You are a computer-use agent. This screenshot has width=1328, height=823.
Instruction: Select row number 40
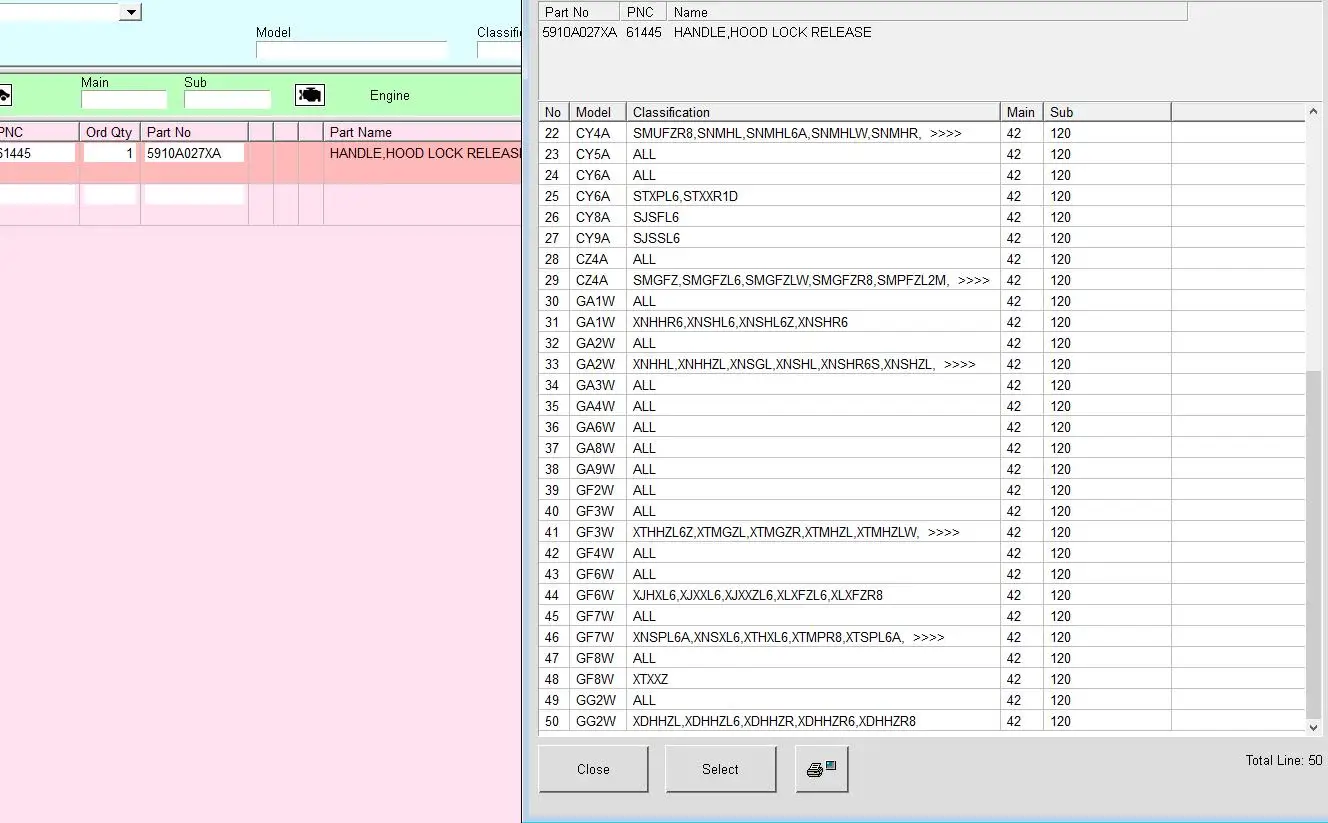pos(922,511)
